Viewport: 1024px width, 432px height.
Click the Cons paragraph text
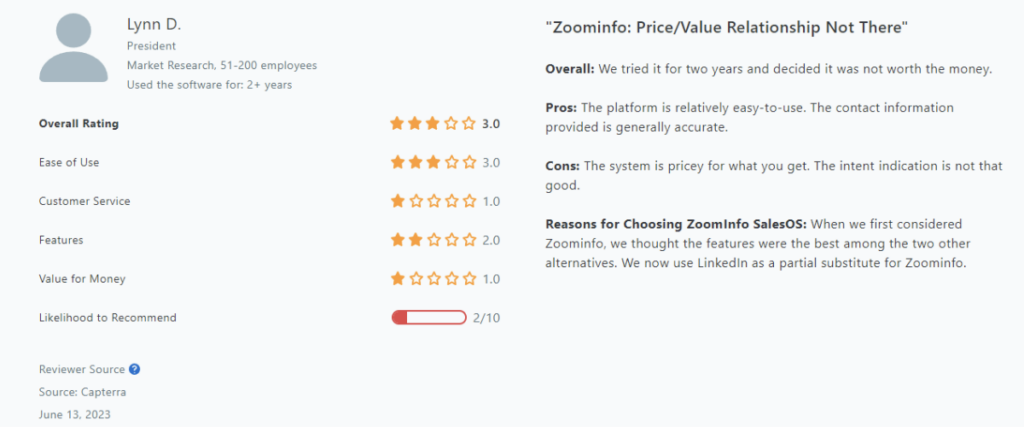[x=774, y=176]
